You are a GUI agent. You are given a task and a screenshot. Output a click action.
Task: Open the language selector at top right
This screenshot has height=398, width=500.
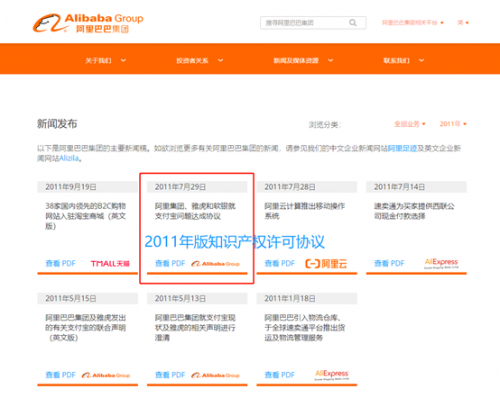tap(463, 23)
